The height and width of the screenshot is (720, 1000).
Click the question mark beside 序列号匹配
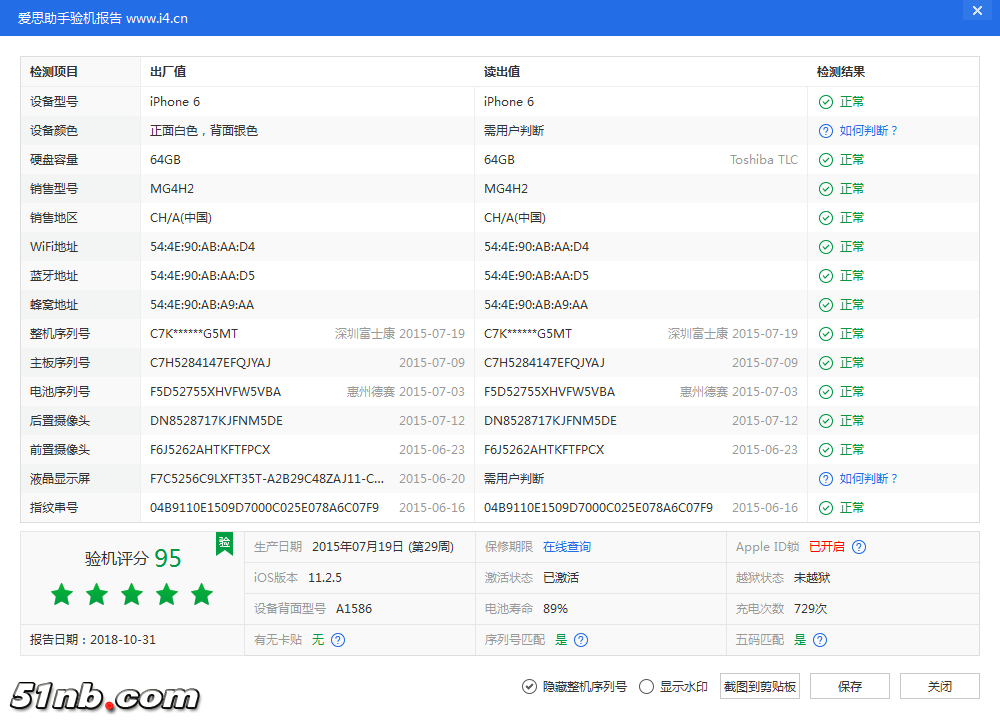(x=581, y=639)
